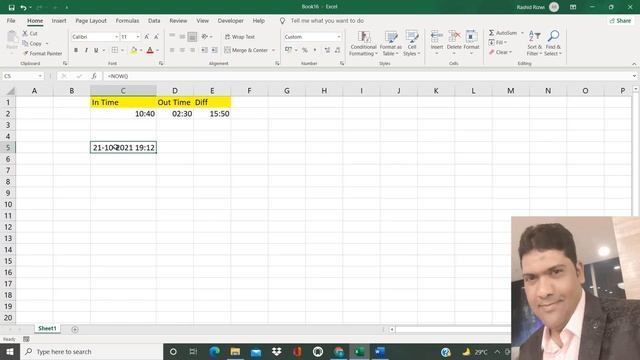
Task: Apply the yellow Fill Color bucket
Action: click(x=134, y=50)
